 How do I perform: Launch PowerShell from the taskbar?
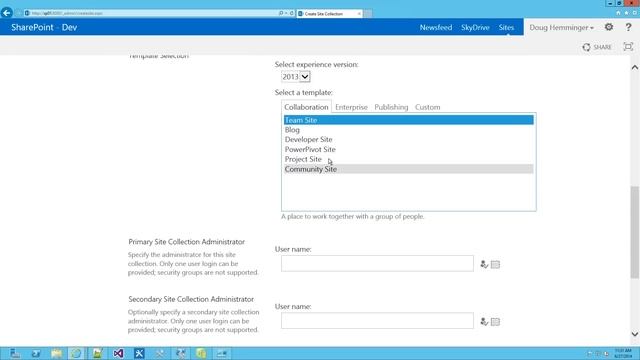(x=36, y=353)
